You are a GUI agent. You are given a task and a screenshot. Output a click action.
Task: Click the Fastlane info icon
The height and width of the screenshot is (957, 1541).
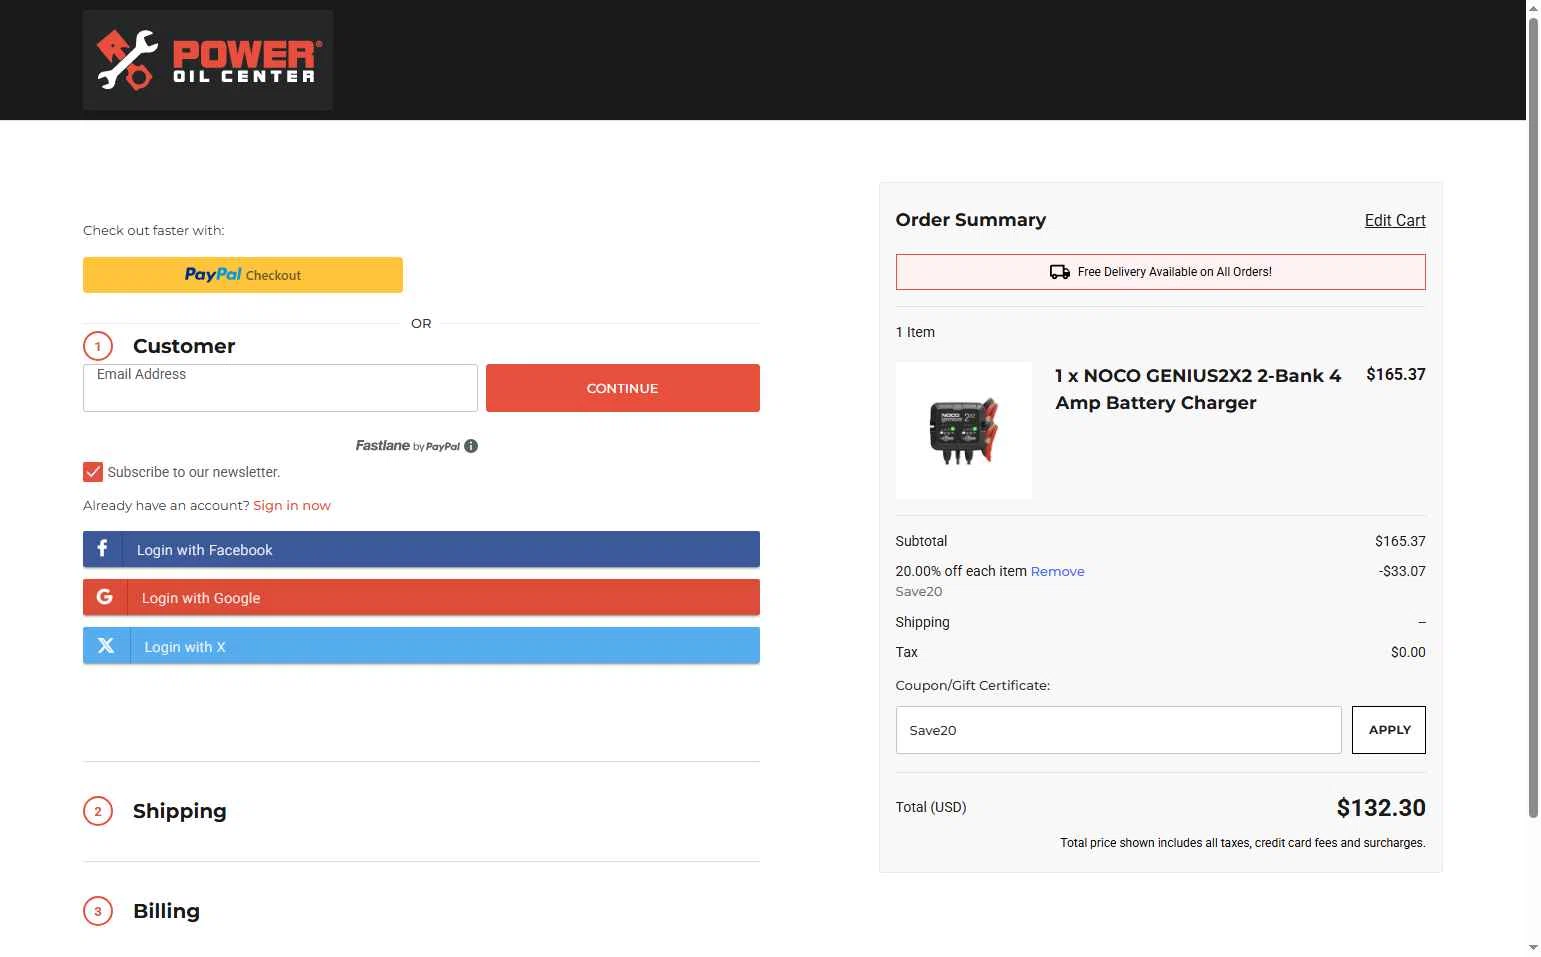pos(471,446)
